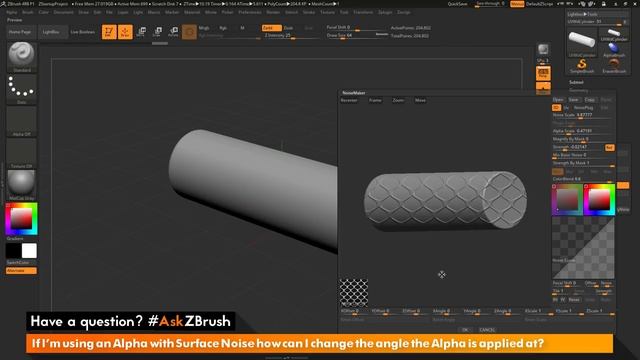Image resolution: width=640 pixels, height=360 pixels.
Task: Adjust the ColorBlend slider
Action: [583, 180]
